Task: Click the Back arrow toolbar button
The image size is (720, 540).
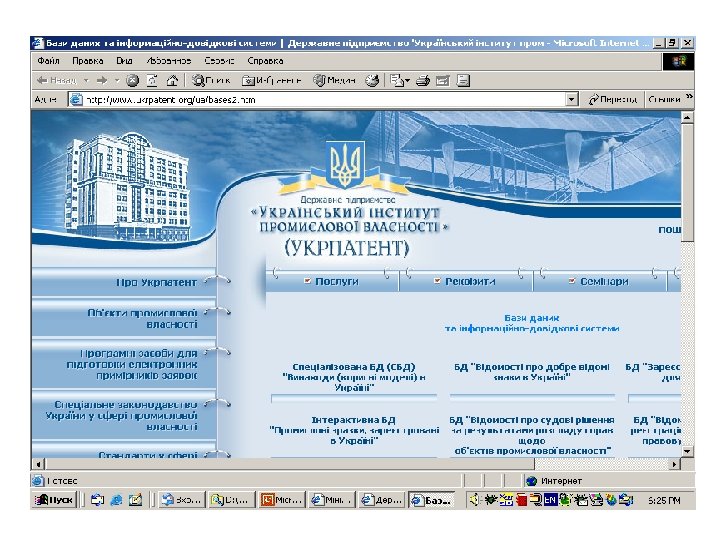Action: (56, 80)
